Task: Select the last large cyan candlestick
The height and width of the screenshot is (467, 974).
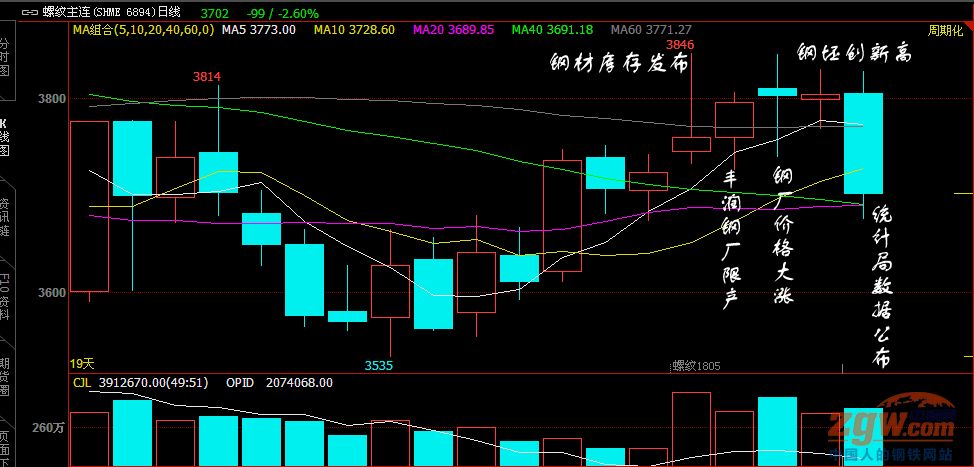Action: pyautogui.click(x=863, y=143)
